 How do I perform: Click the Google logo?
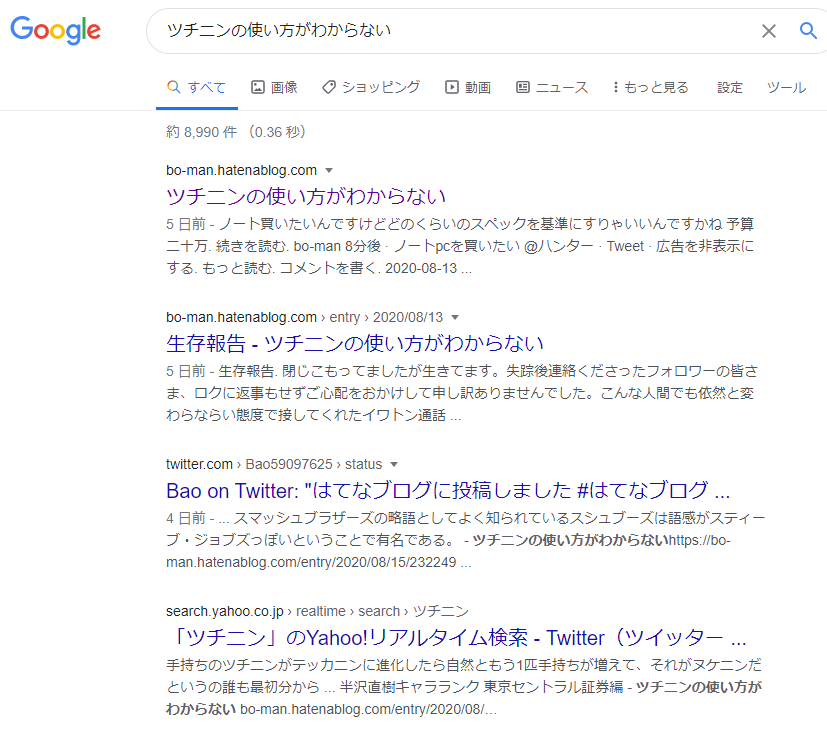pos(55,30)
